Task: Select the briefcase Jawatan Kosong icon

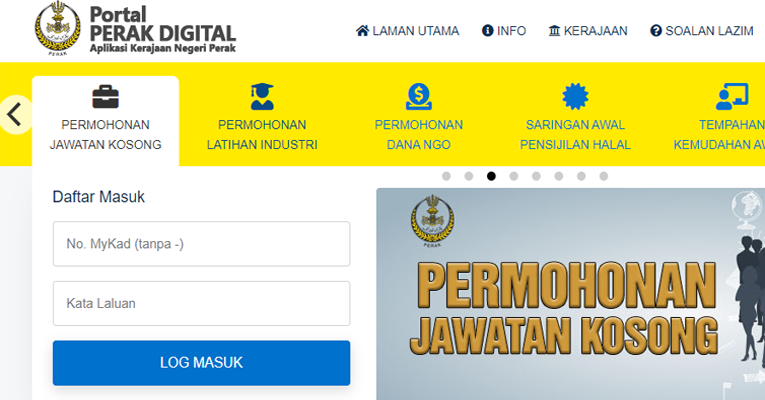Action: [105, 97]
